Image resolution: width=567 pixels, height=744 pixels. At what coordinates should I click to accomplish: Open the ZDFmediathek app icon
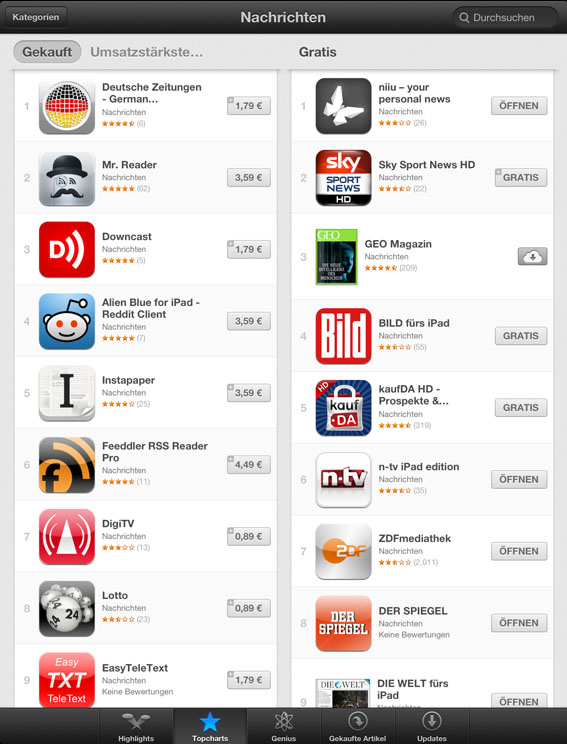(x=344, y=551)
